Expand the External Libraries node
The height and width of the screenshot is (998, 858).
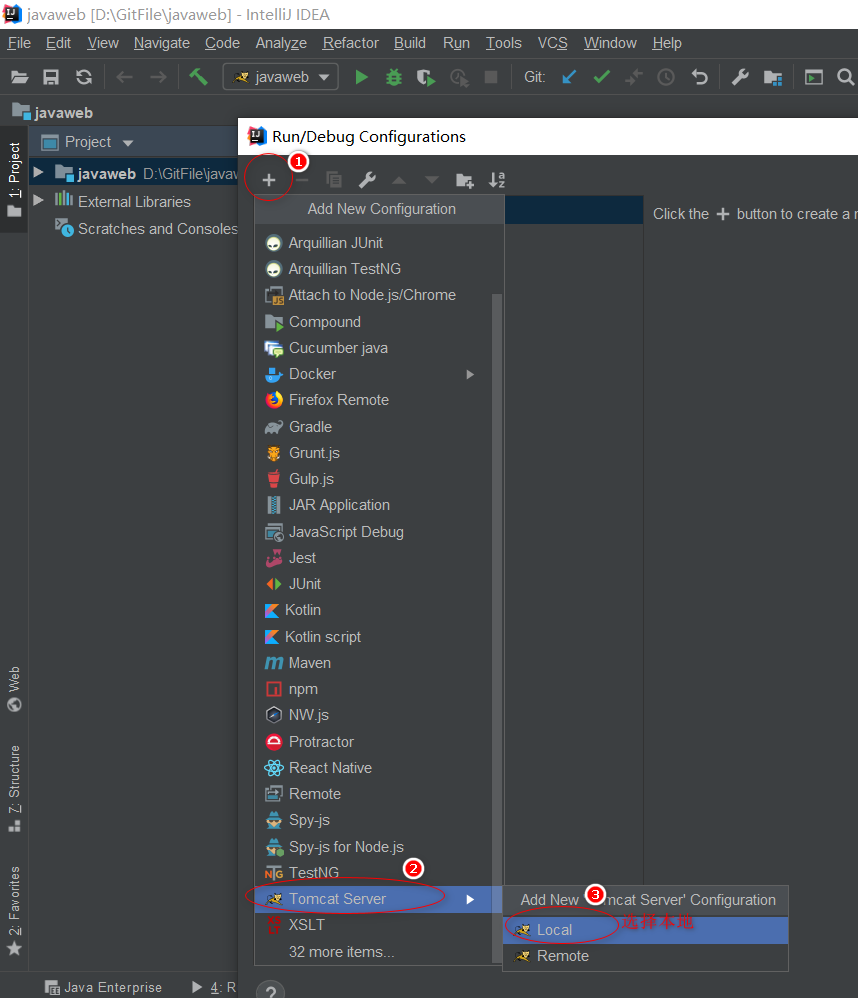[38, 200]
